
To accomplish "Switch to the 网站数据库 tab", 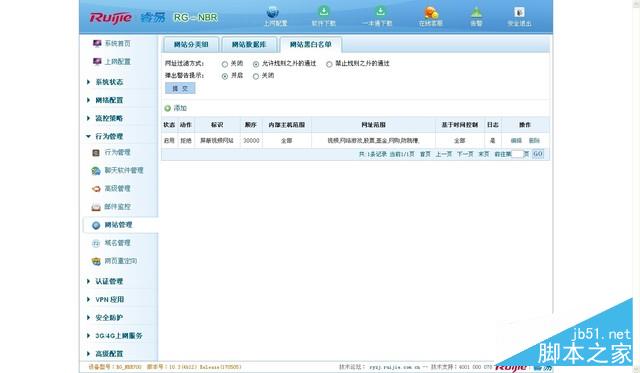I will pyautogui.click(x=249, y=44).
